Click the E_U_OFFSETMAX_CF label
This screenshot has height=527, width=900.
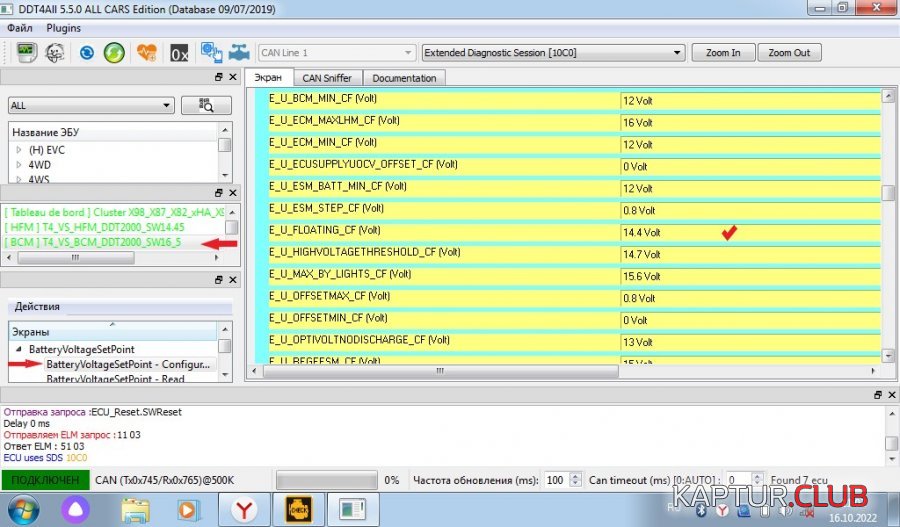pos(329,296)
